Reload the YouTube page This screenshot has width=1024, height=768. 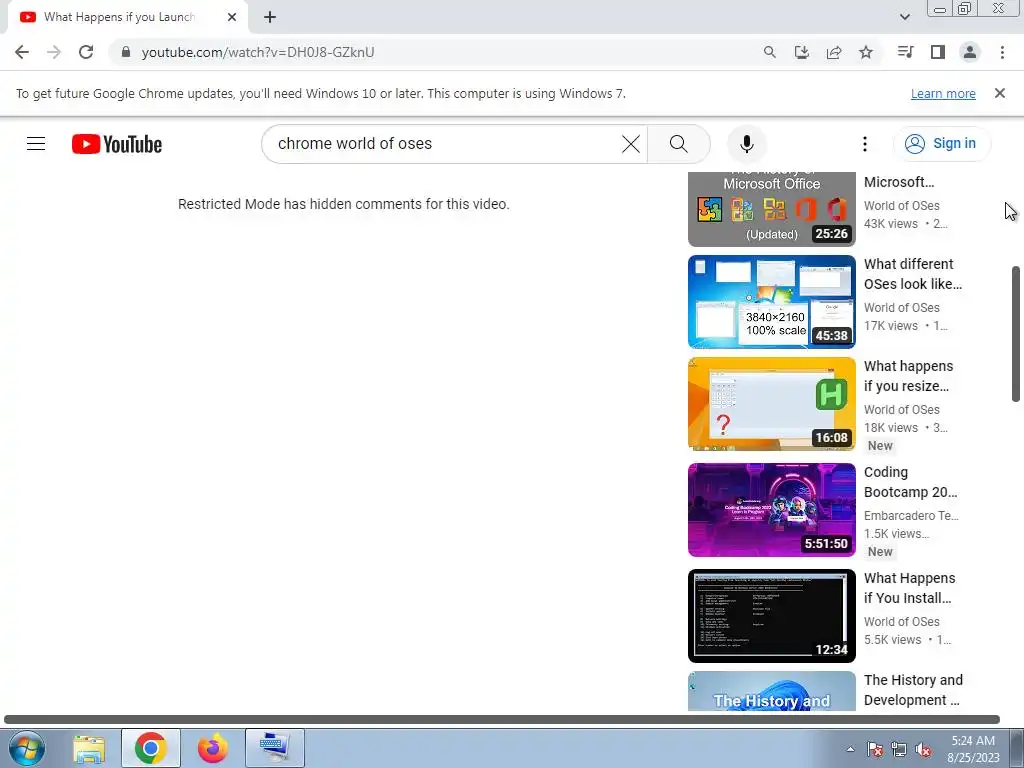tap(86, 52)
